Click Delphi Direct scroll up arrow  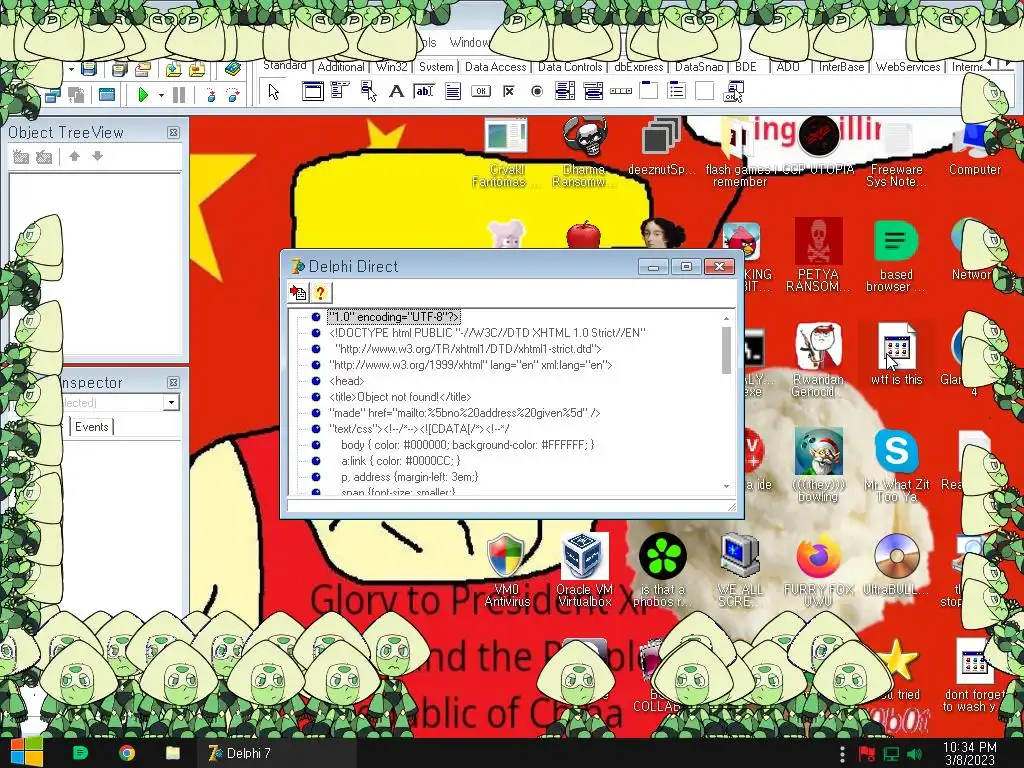726,318
